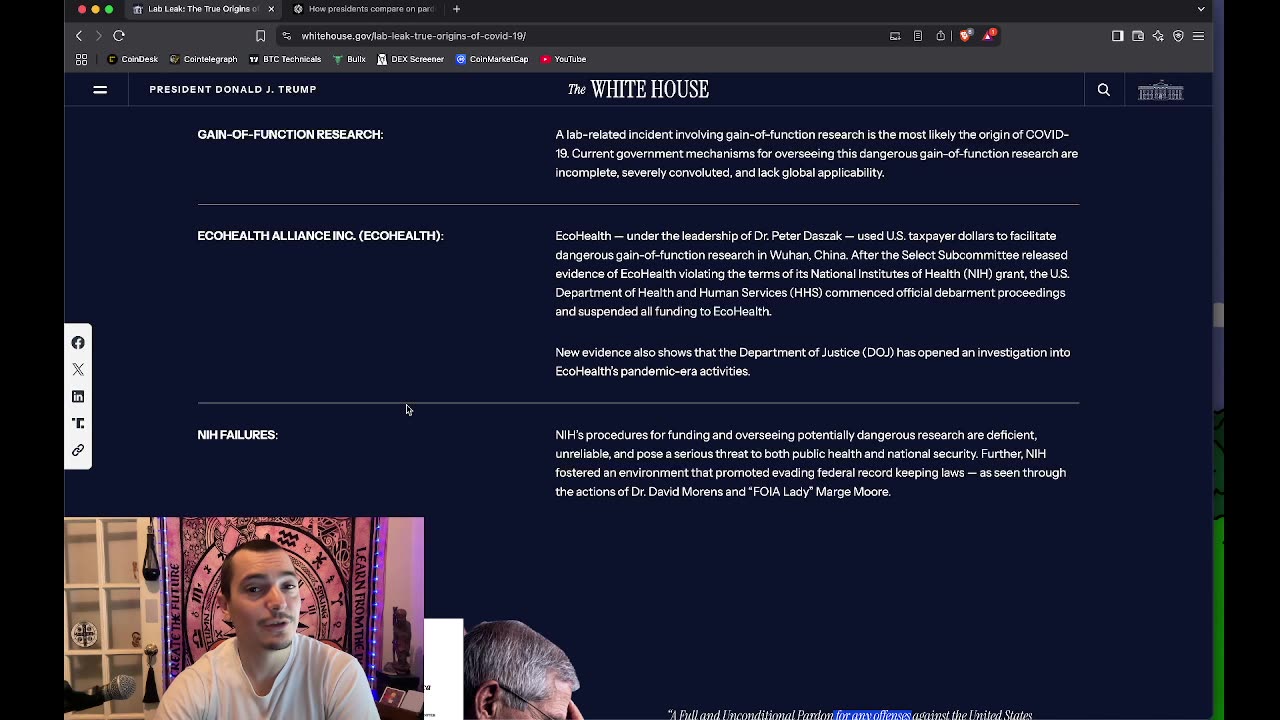The image size is (1280, 720).
Task: Copy the page link via the chain icon
Action: coord(78,451)
